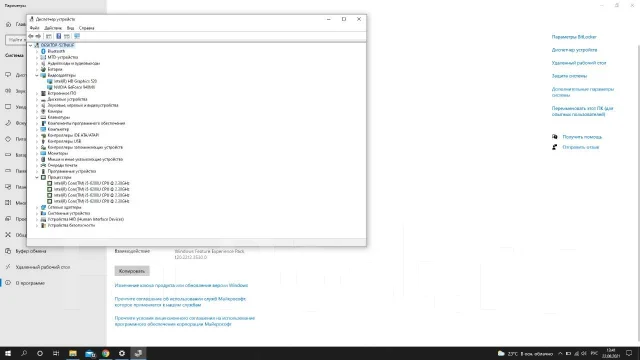The width and height of the screenshot is (640, 360).
Task: Open 'Дополнительные параметры системы' link
Action: click(583, 92)
